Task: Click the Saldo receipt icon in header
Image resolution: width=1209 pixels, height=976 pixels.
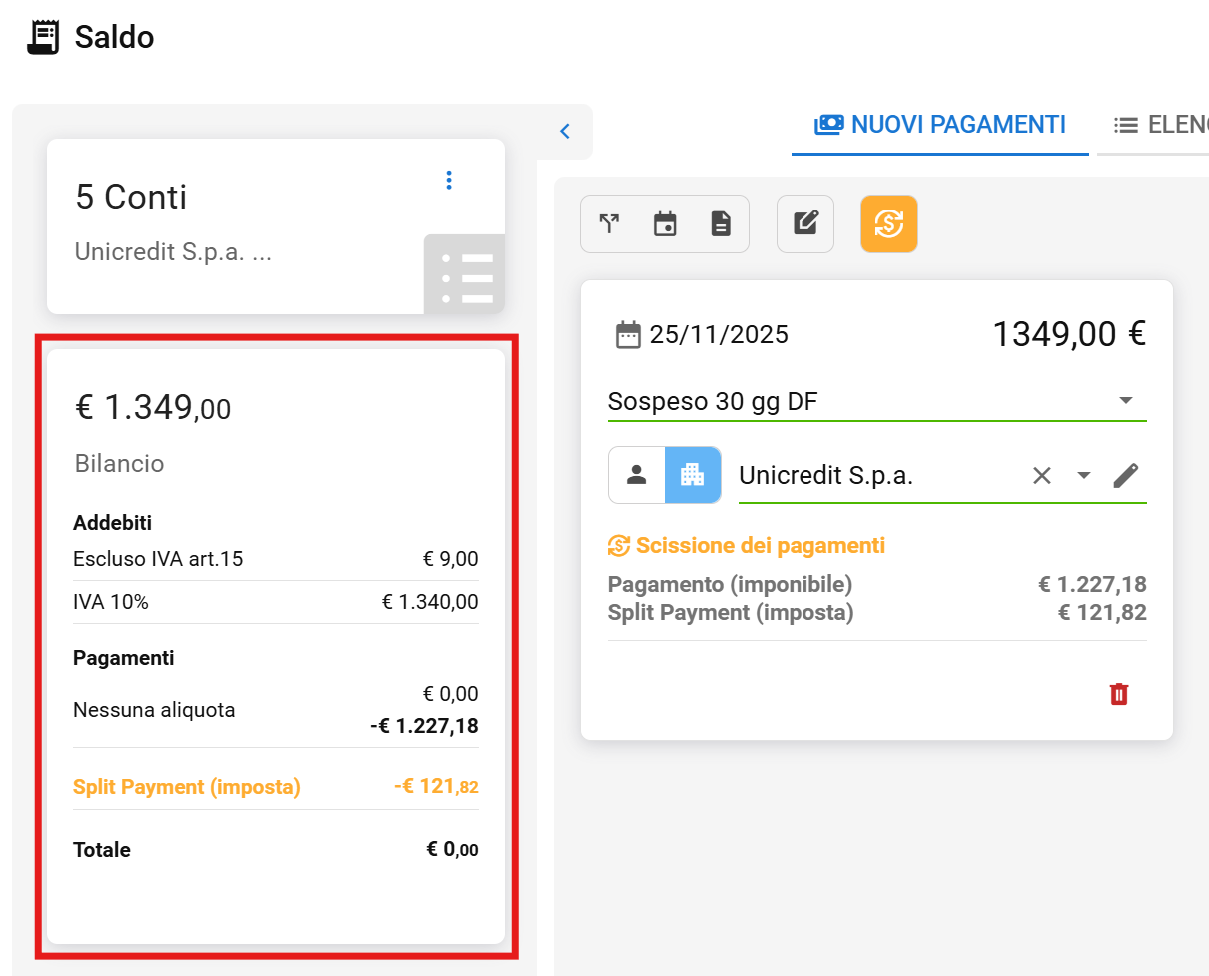Action: tap(43, 37)
